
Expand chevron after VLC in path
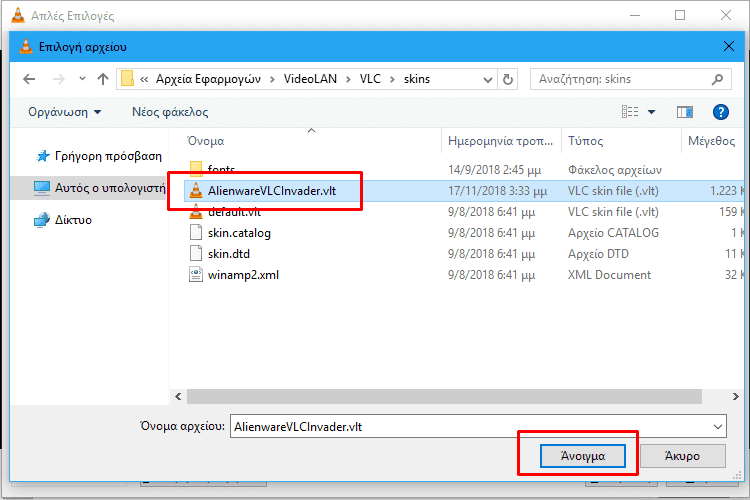click(x=392, y=79)
